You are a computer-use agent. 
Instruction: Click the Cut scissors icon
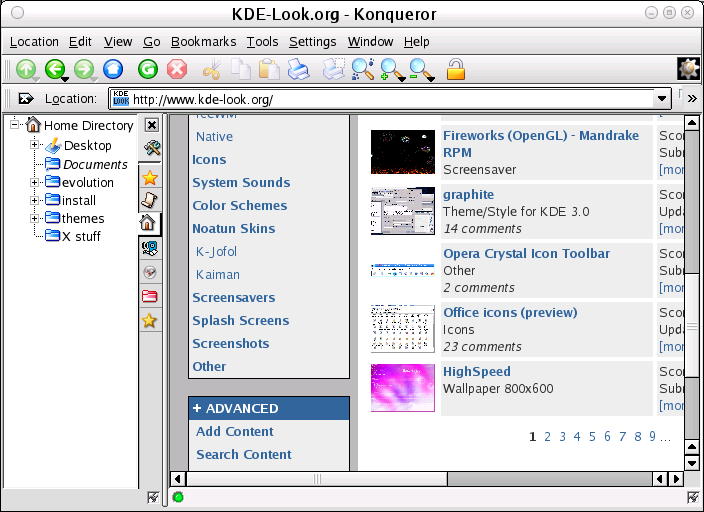(x=212, y=70)
